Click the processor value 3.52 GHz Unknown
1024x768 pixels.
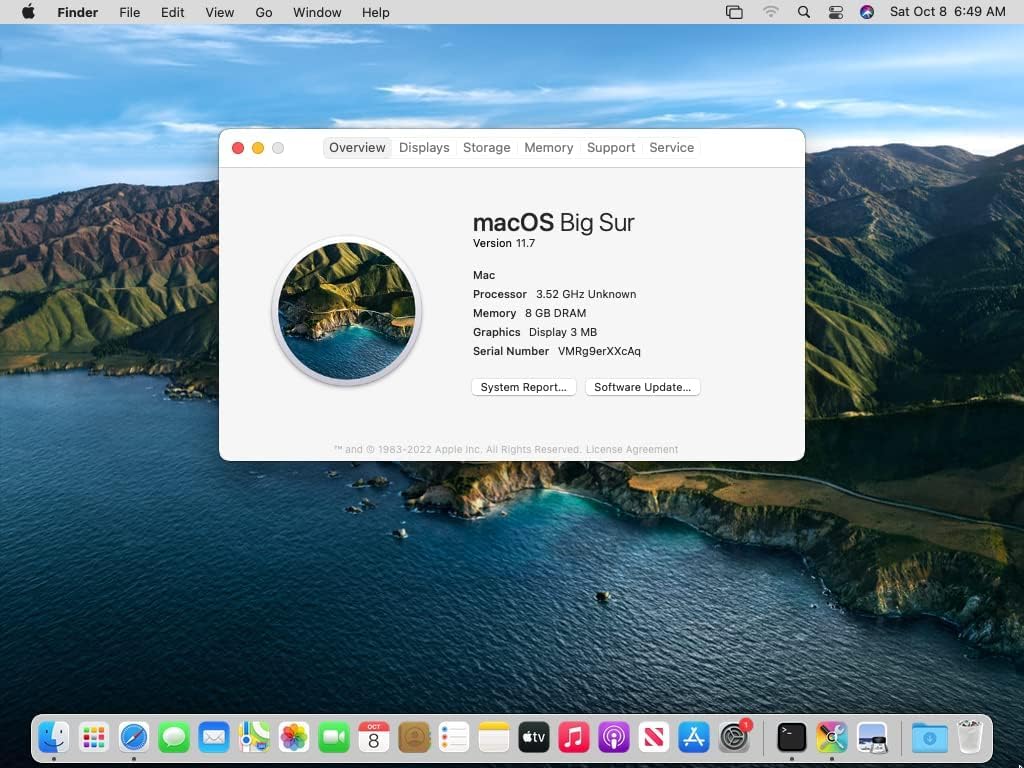click(586, 295)
